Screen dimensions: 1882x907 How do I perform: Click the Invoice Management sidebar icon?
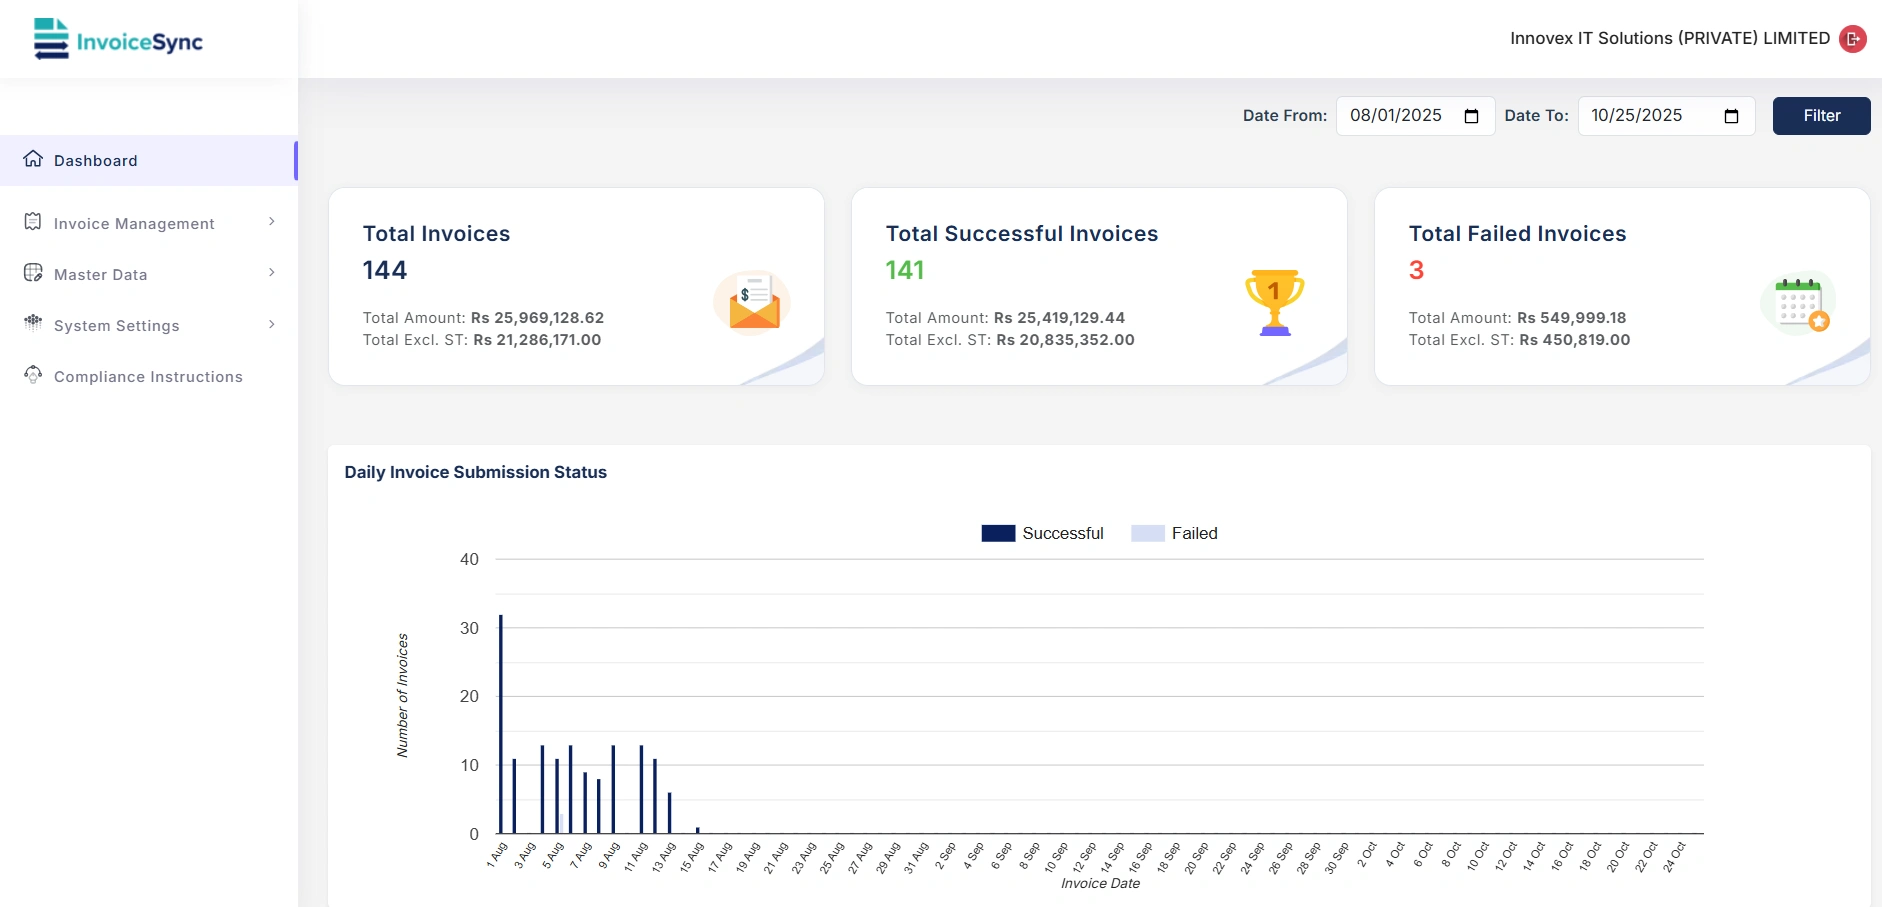point(33,222)
